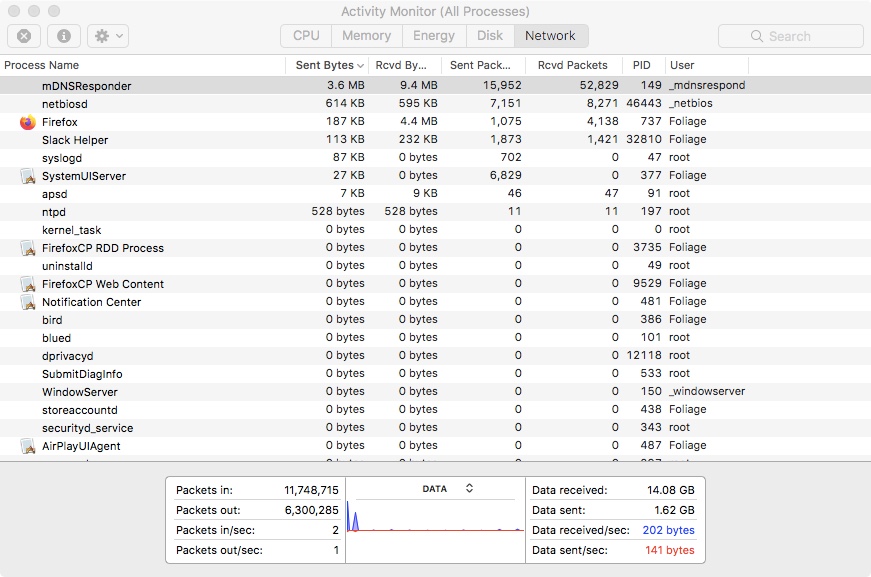Sort by User column header
The width and height of the screenshot is (871, 577).
coord(707,65)
